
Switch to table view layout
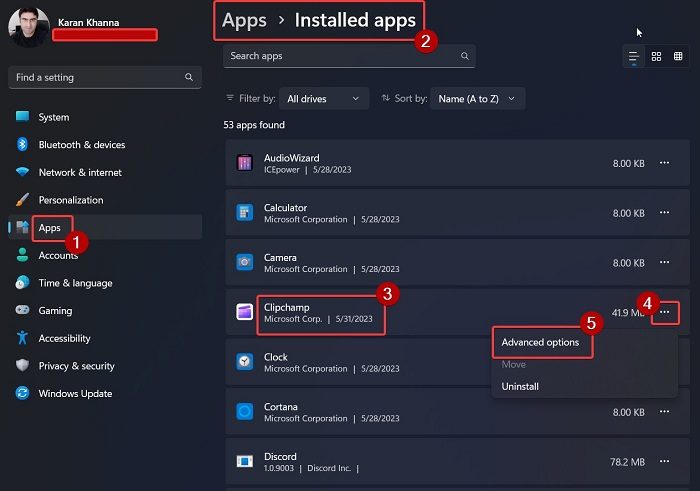pyautogui.click(x=678, y=56)
